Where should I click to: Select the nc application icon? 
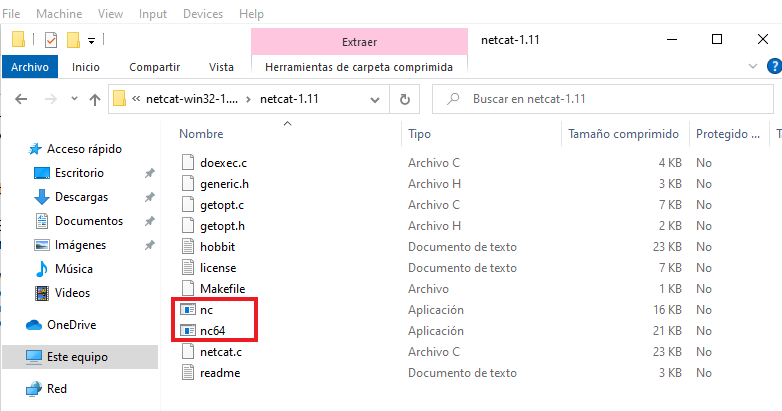pos(188,310)
